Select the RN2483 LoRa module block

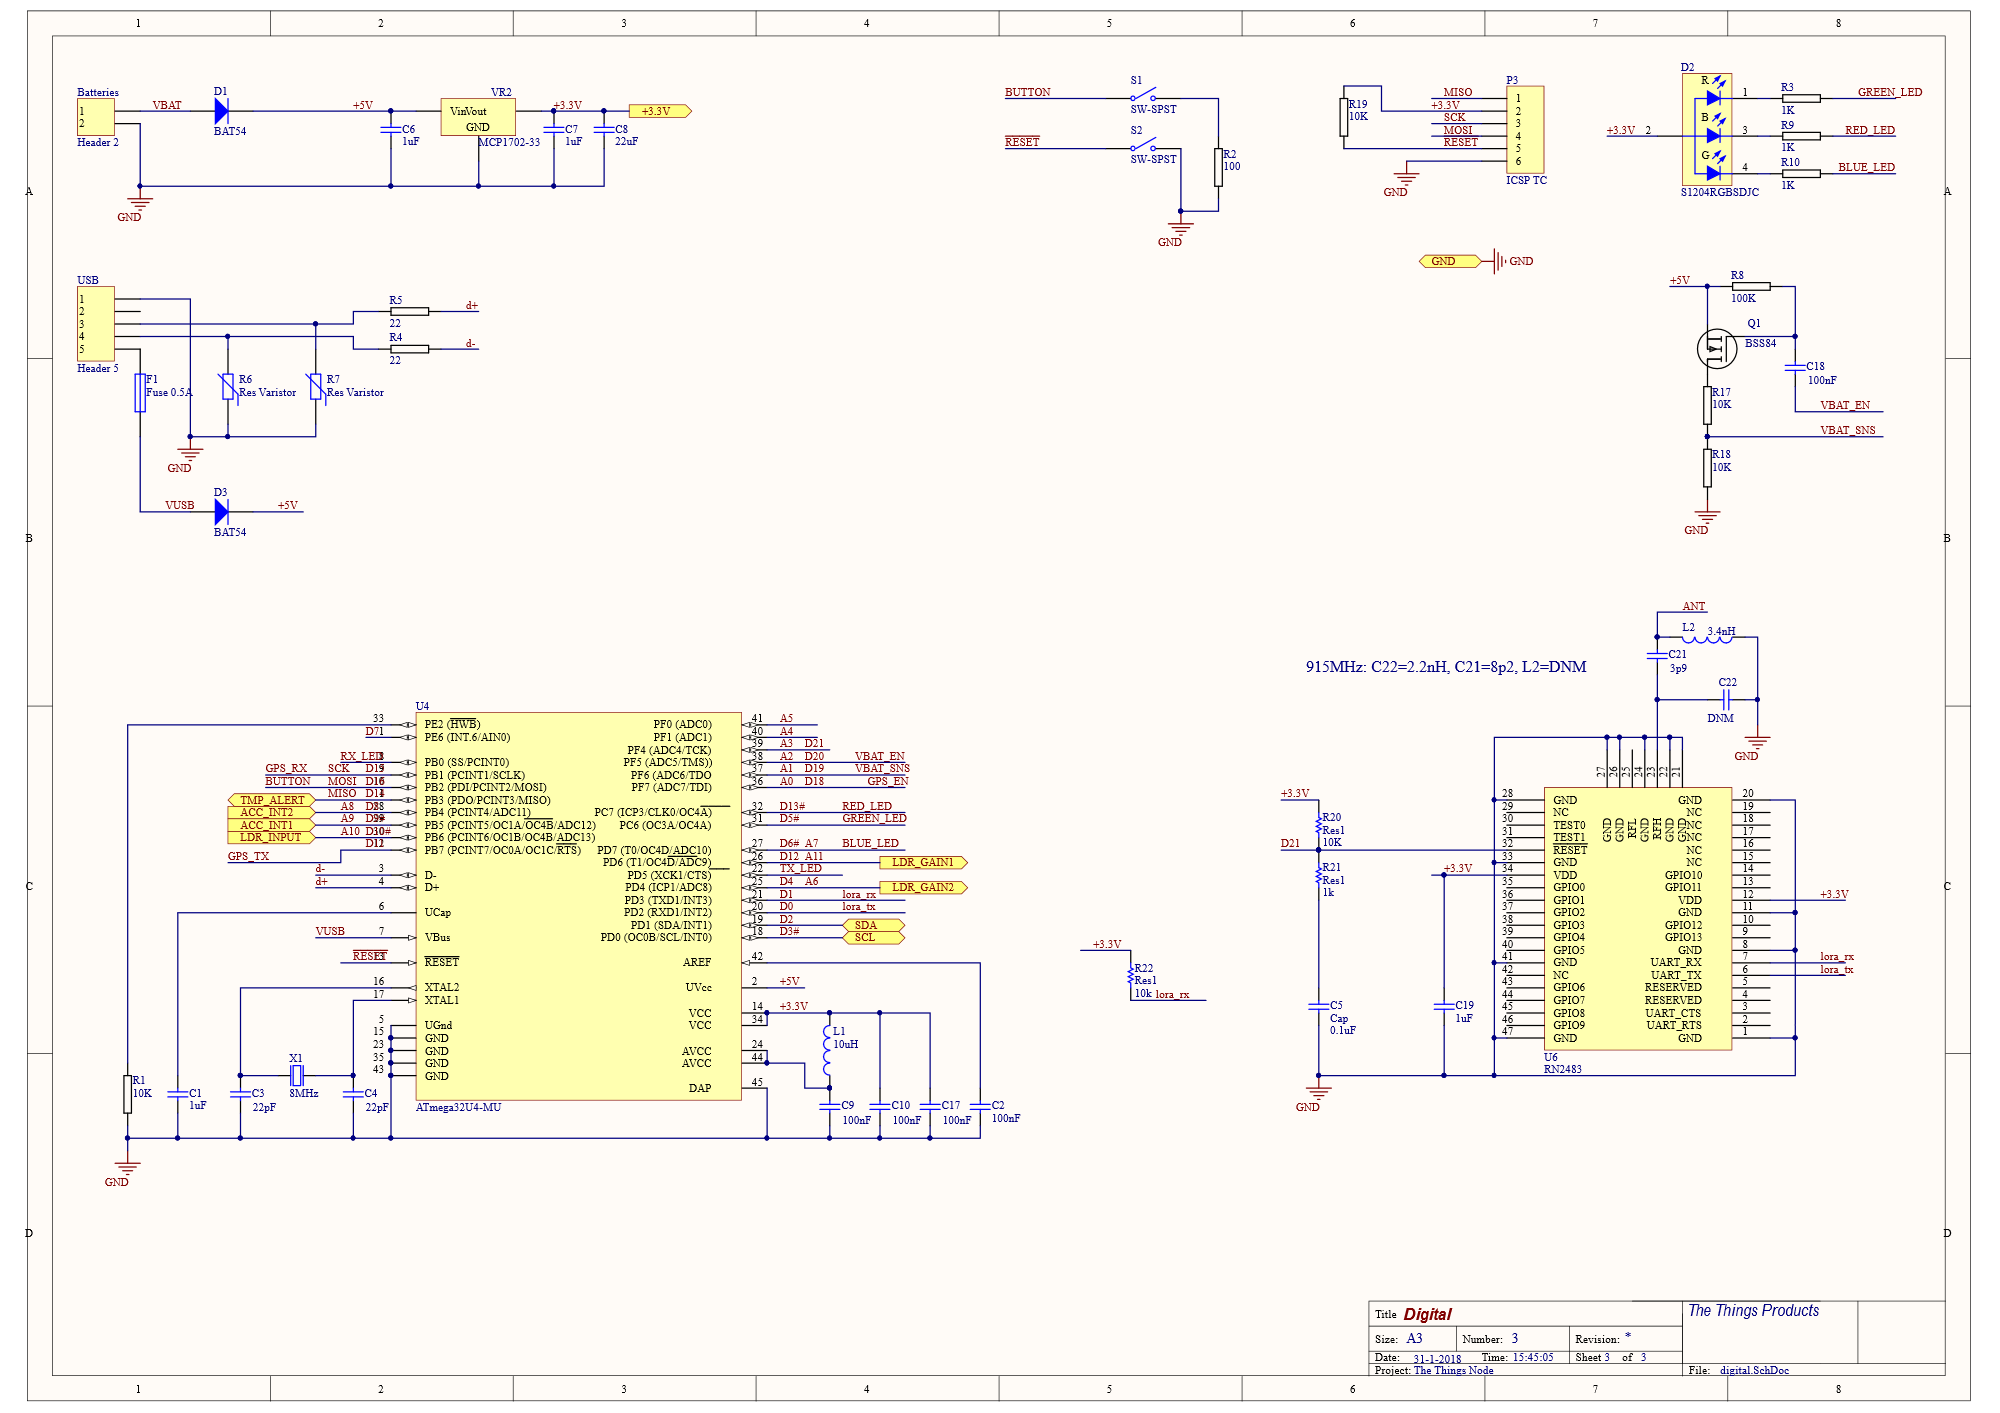coord(1638,918)
